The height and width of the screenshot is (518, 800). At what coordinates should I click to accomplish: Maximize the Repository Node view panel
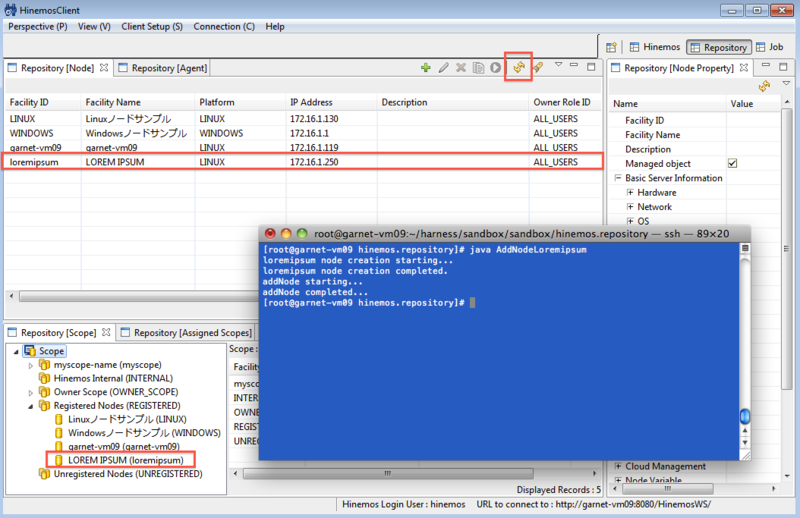point(591,66)
